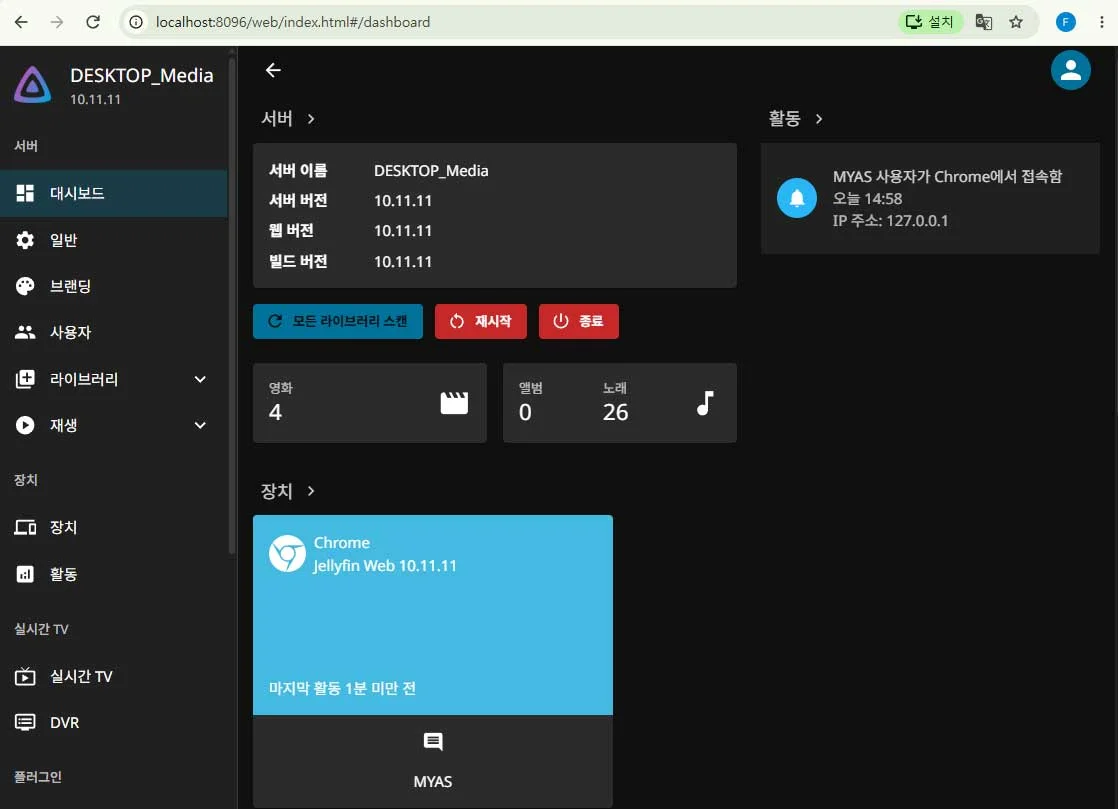Click the DVR icon in the sidebar
Viewport: 1118px width, 809px height.
(x=25, y=723)
